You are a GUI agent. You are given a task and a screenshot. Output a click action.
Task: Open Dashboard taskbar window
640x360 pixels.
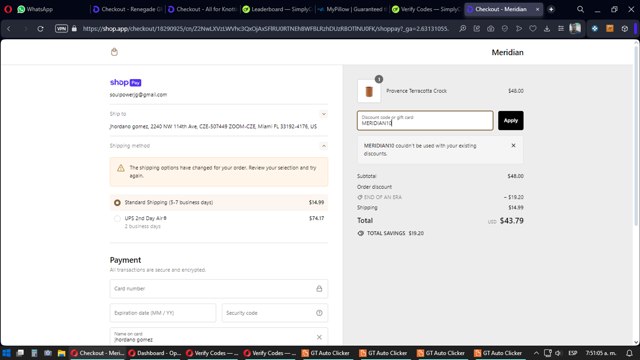[155, 353]
